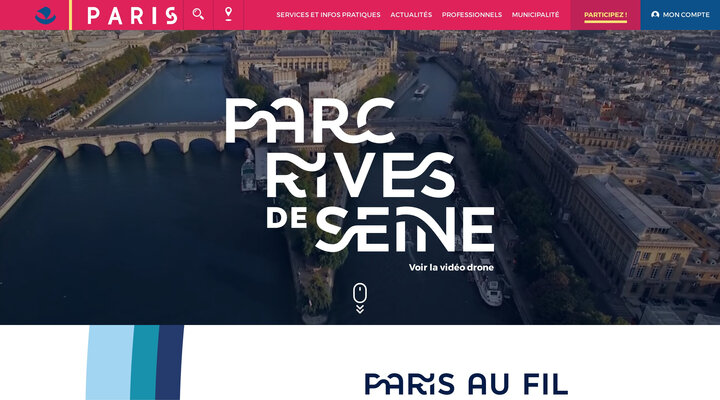Screen dimensions: 720x400
Task: Click the light blue stripe graphic
Action: 109,362
